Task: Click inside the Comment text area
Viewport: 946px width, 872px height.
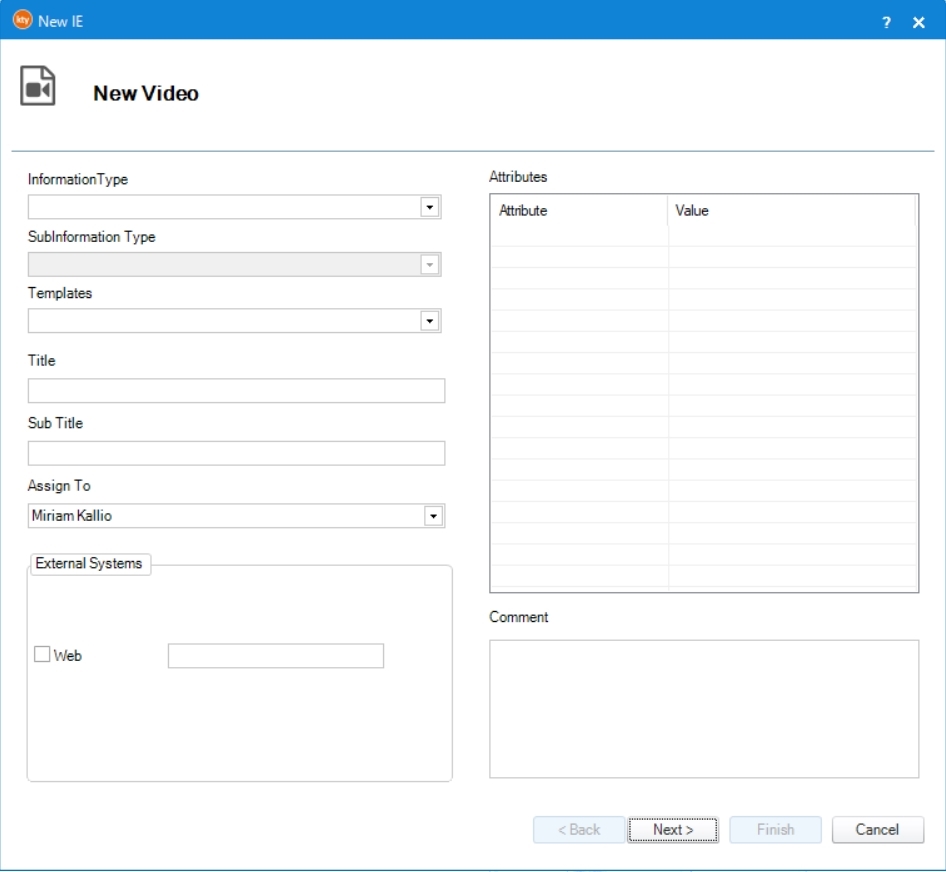Action: 703,708
